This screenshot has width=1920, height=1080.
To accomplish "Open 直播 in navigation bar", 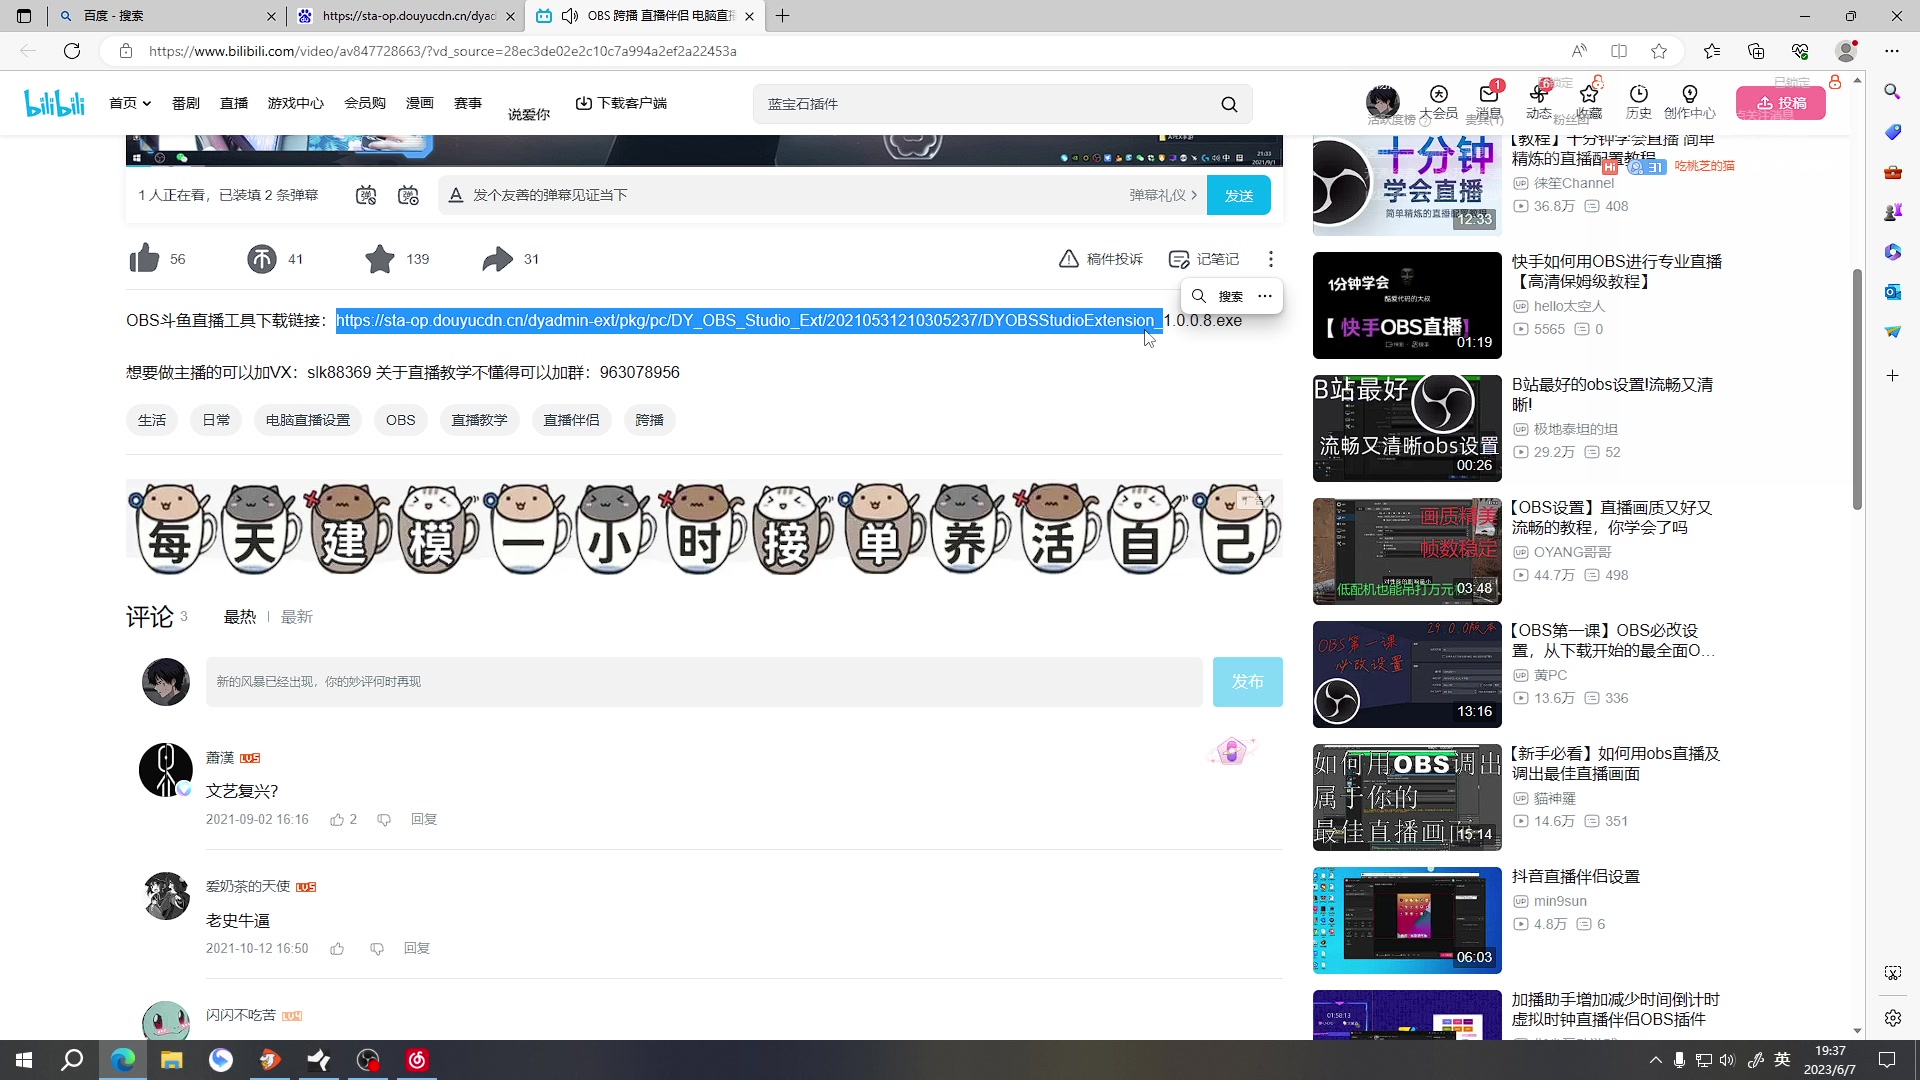I will pyautogui.click(x=234, y=103).
